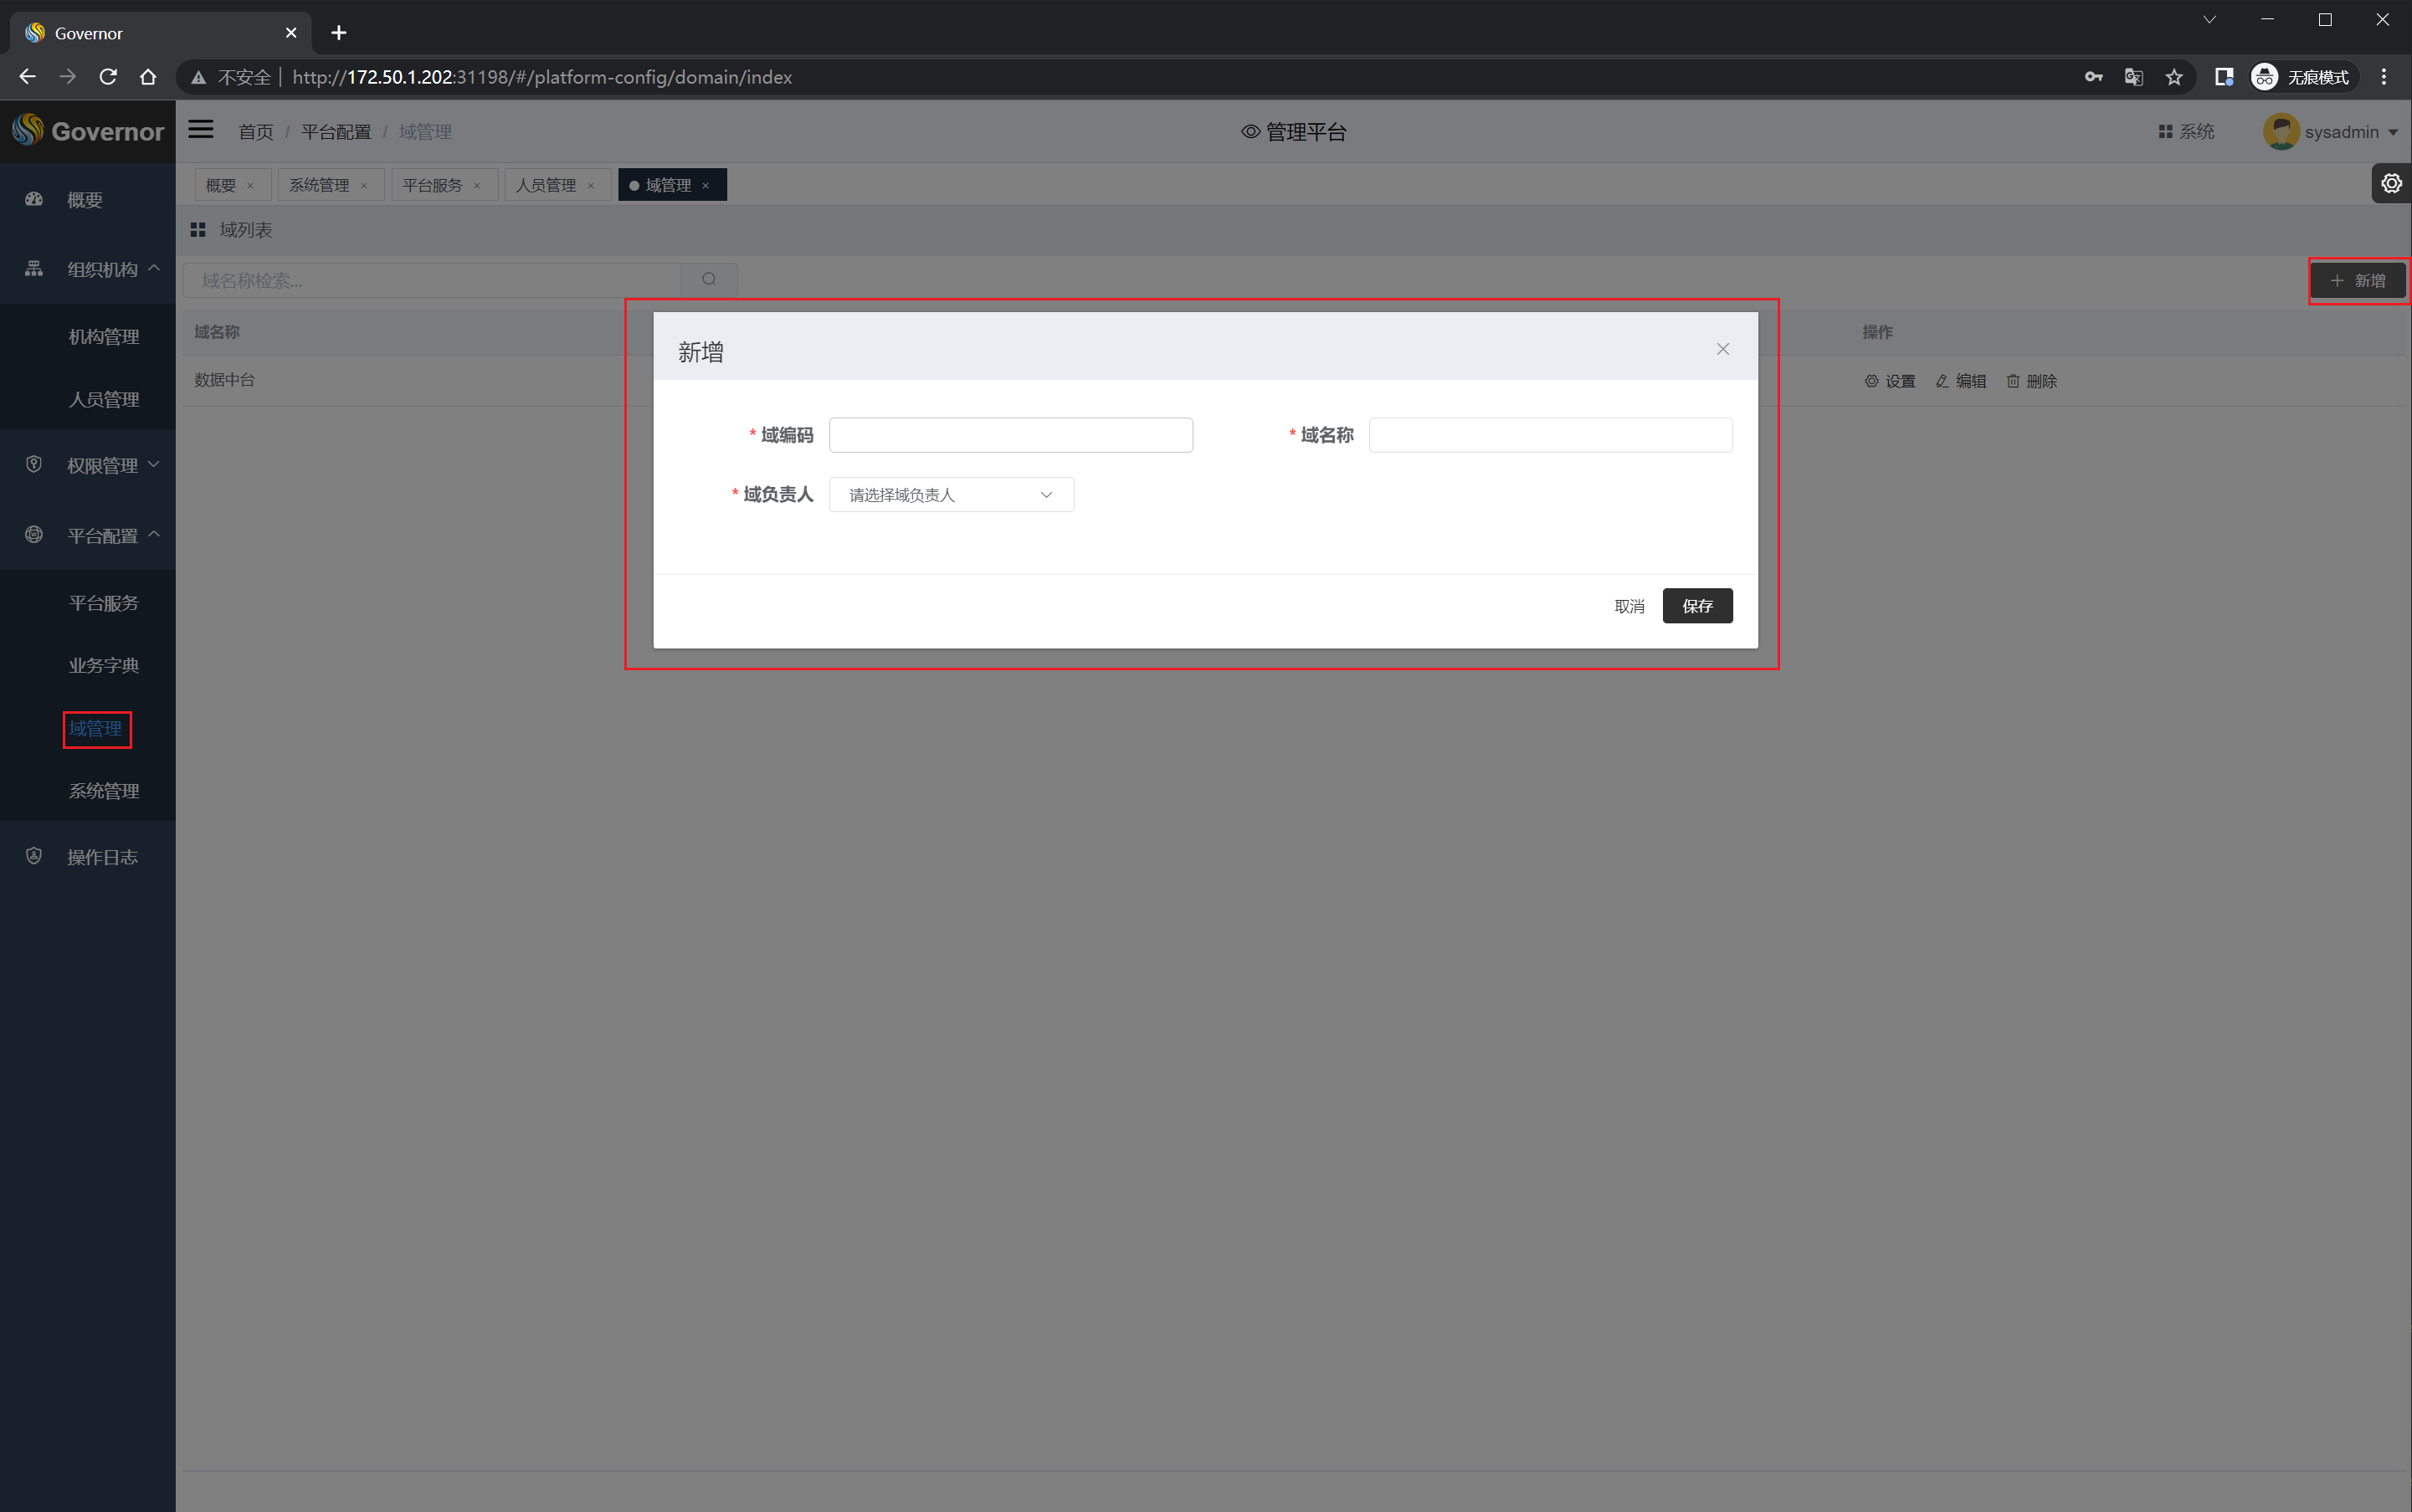Click the hamburger menu collapse icon

(201, 130)
